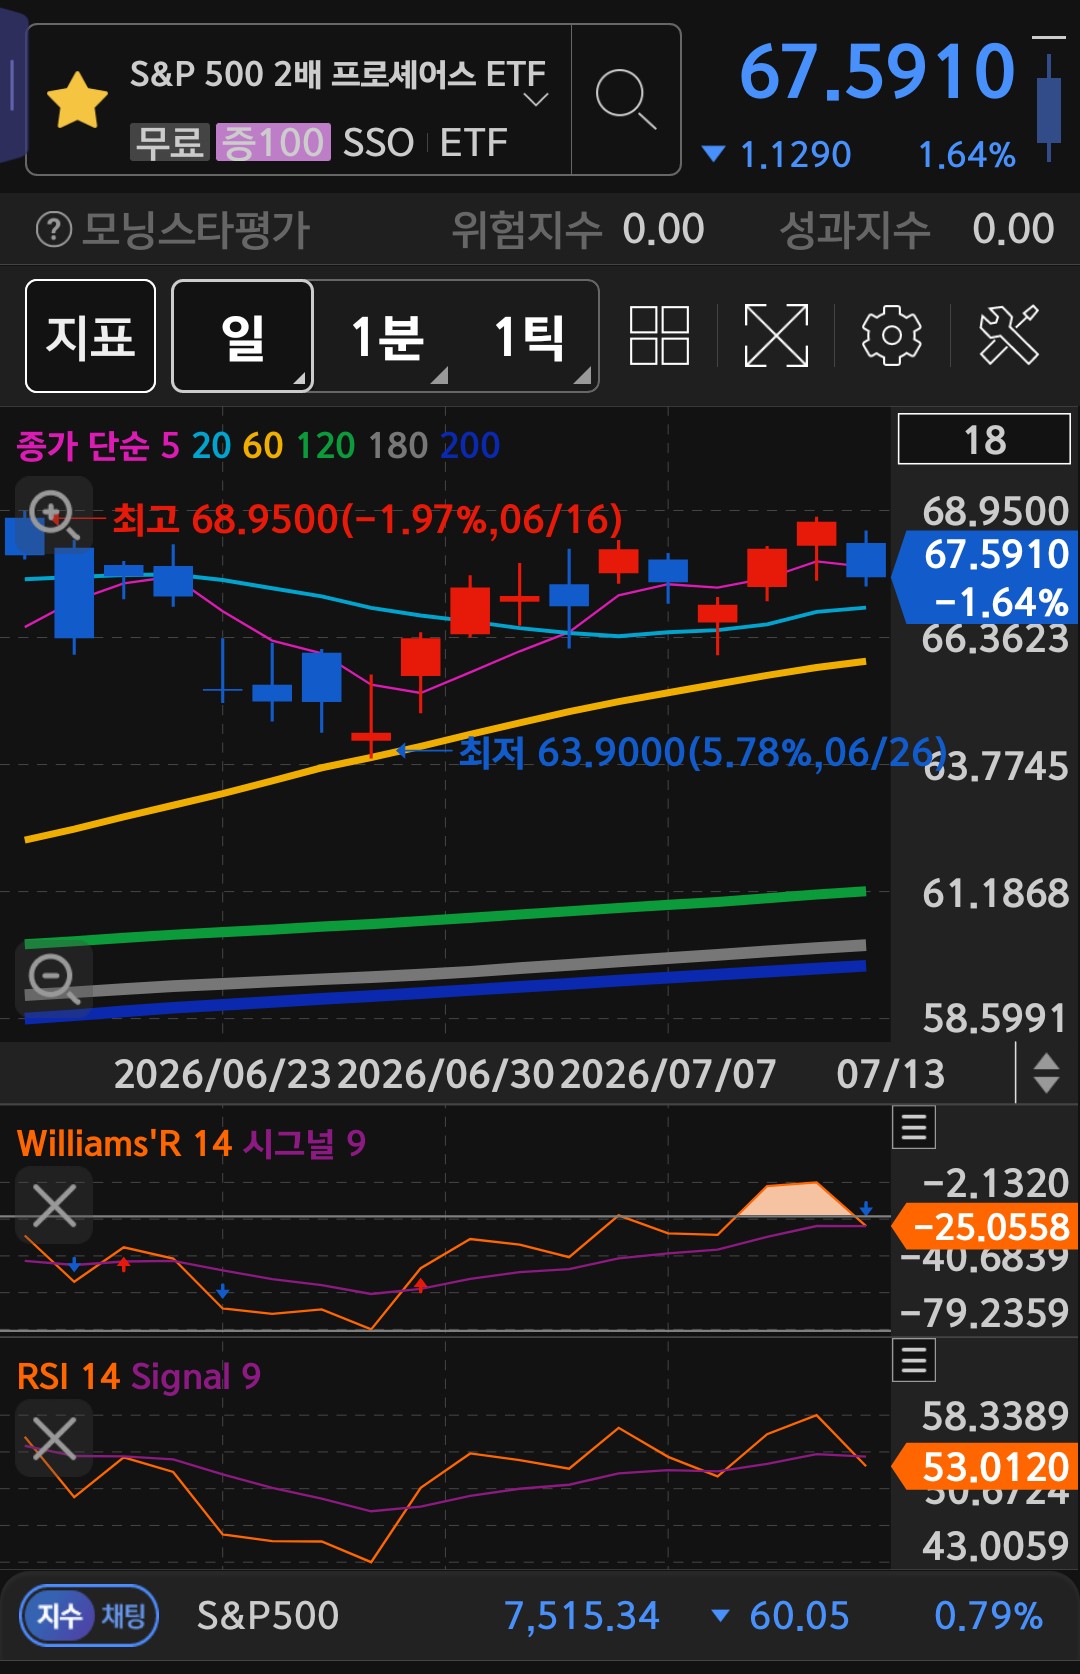This screenshot has width=1080, height=1674.
Task: Open the stock search magnifier
Action: (626, 100)
